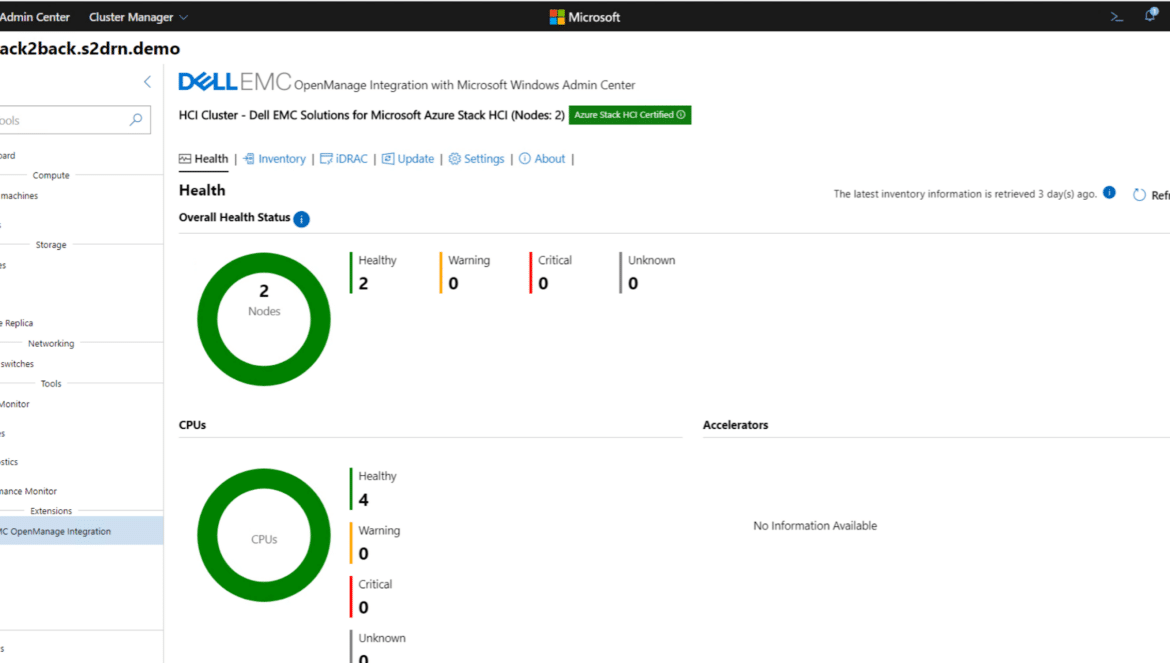Click the Microsoft logo in header

click(585, 17)
